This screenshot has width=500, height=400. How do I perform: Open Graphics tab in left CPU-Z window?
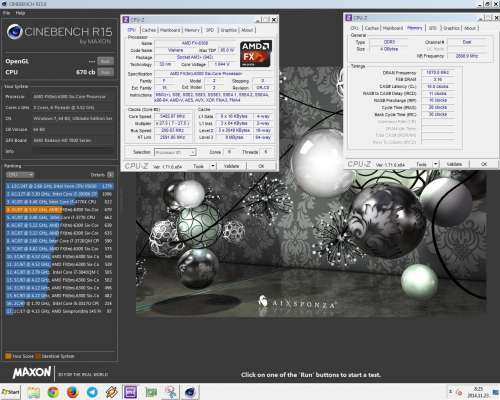pyautogui.click(x=229, y=30)
